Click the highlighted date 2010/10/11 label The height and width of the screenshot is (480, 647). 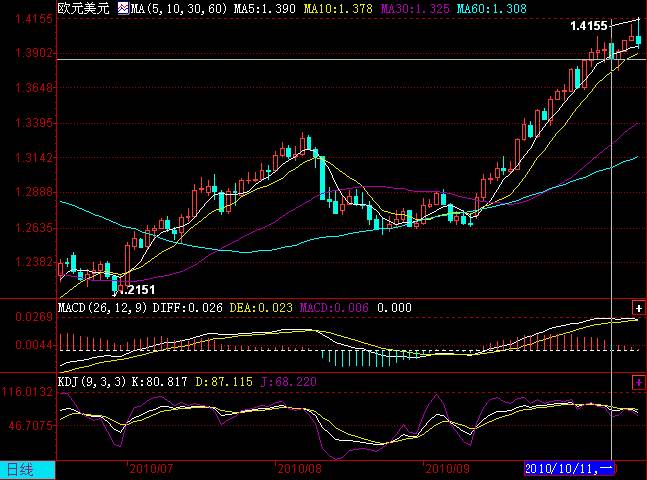tap(569, 468)
